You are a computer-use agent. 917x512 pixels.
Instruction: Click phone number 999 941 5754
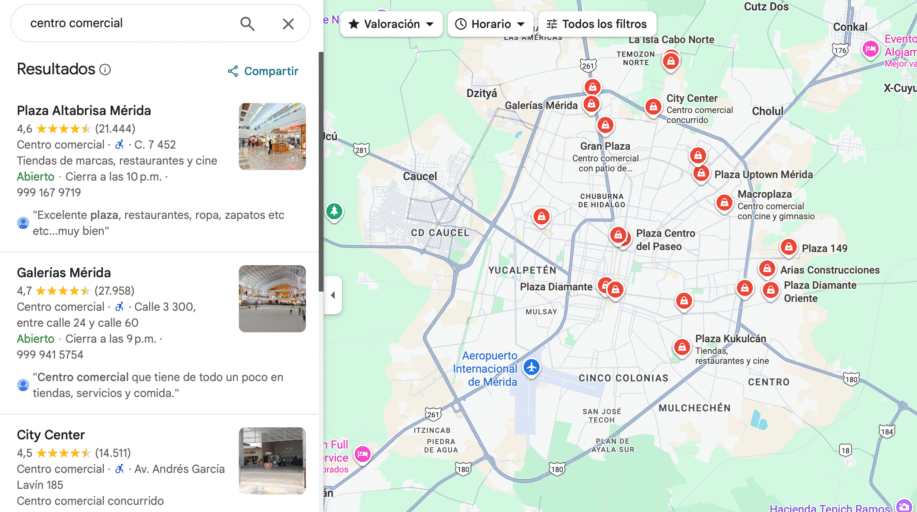click(x=50, y=355)
